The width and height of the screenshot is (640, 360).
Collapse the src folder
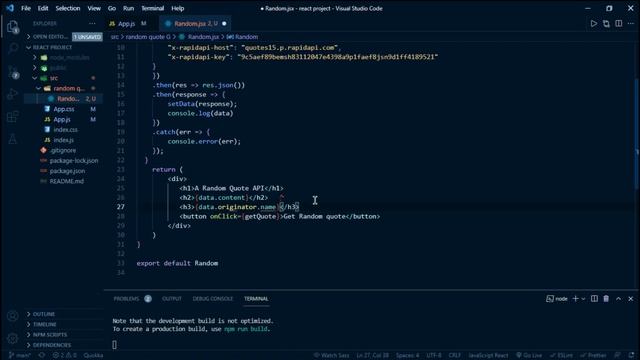[63, 78]
